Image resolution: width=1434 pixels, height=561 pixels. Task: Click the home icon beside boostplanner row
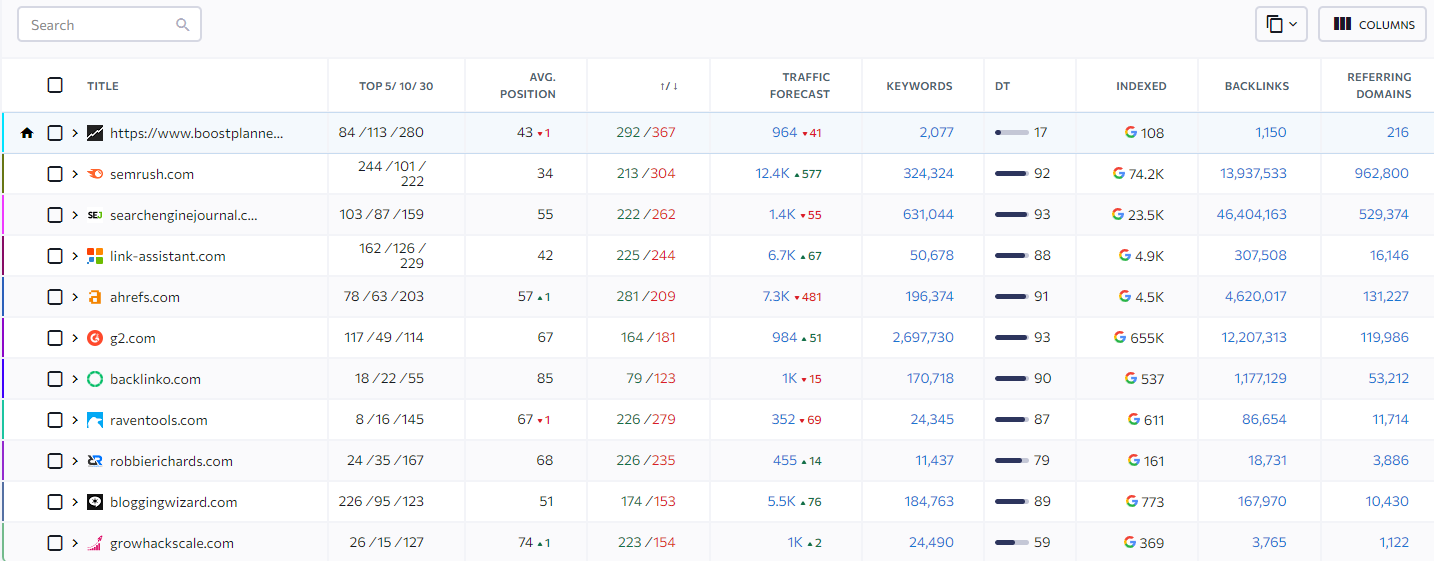(27, 133)
